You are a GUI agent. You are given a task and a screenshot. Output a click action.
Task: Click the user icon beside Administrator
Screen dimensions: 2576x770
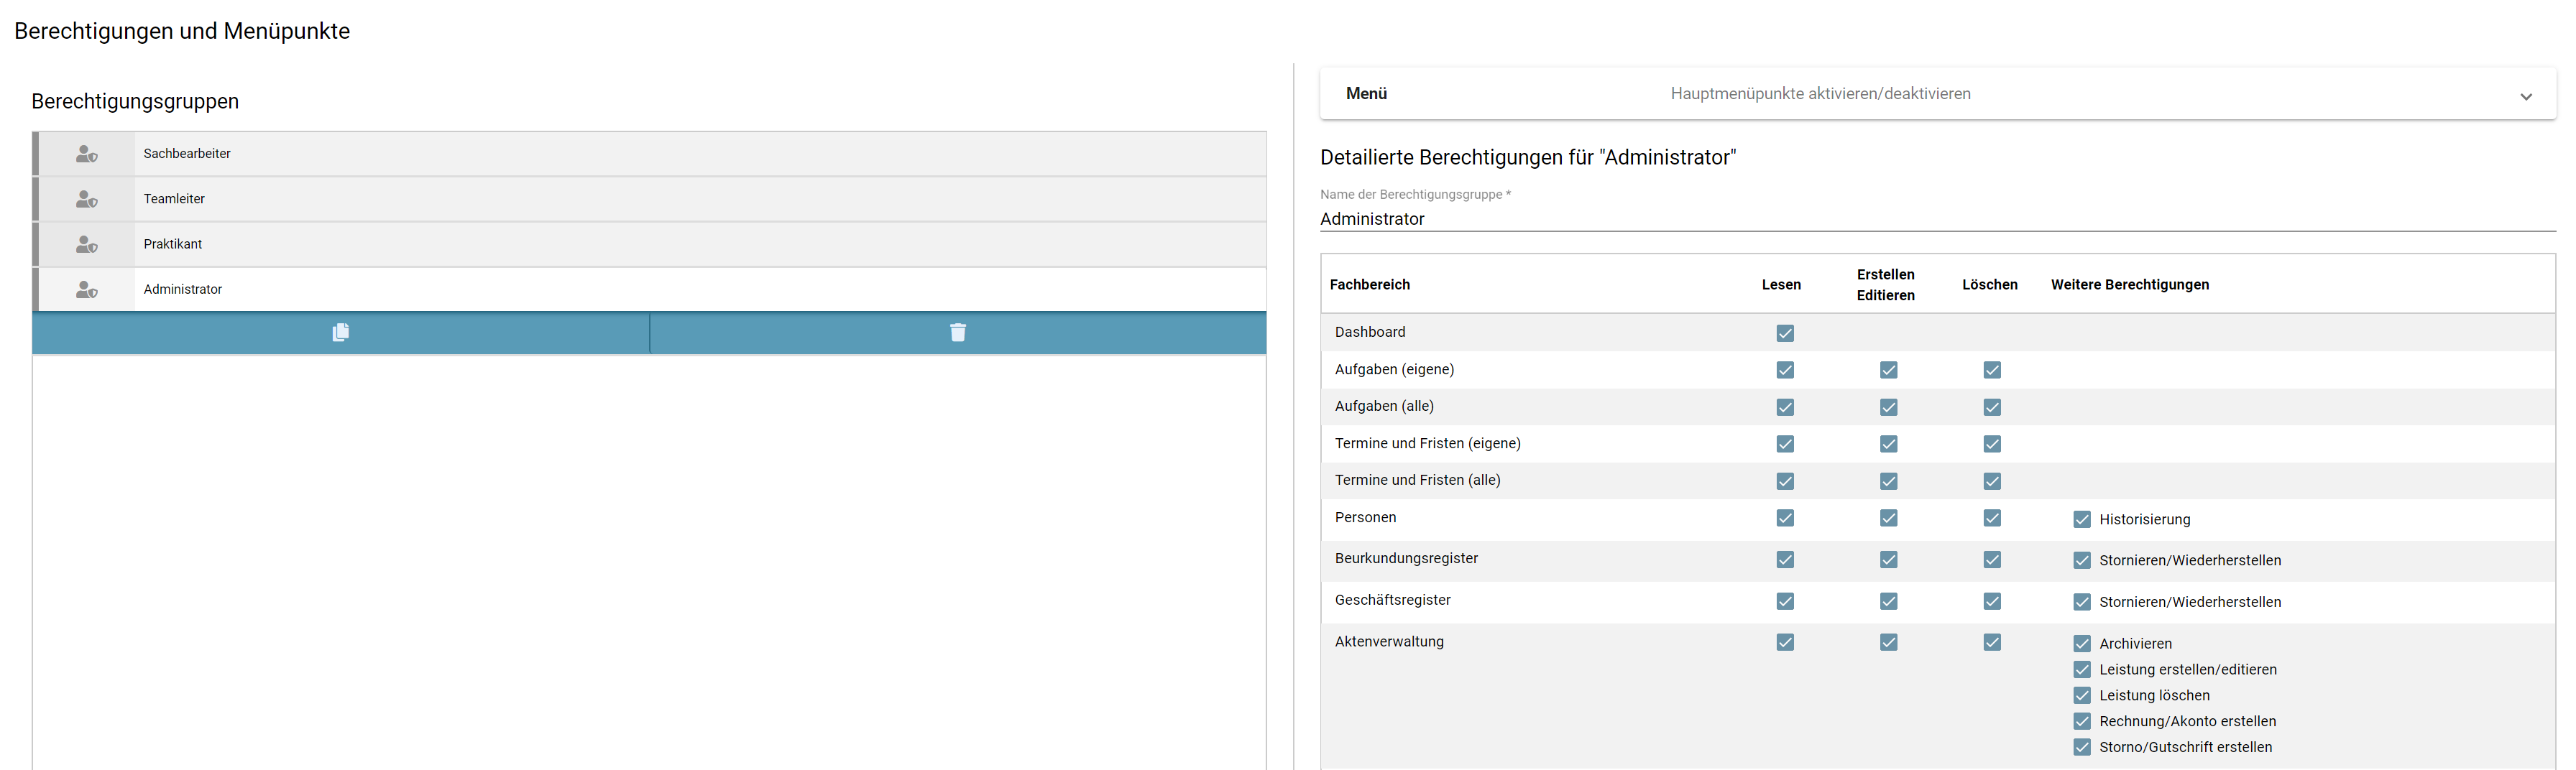pyautogui.click(x=87, y=289)
